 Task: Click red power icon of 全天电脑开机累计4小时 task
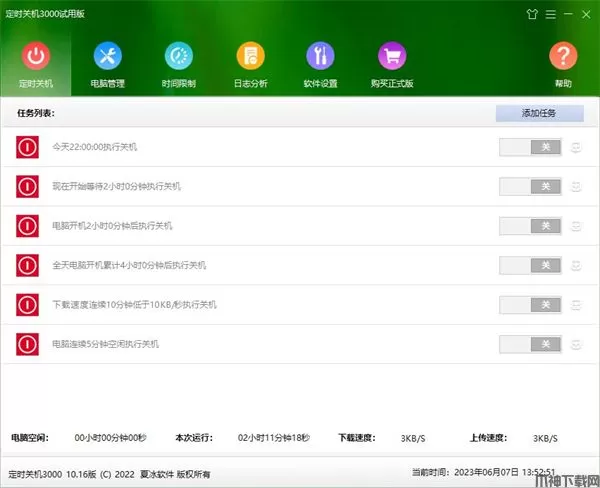pyautogui.click(x=27, y=265)
